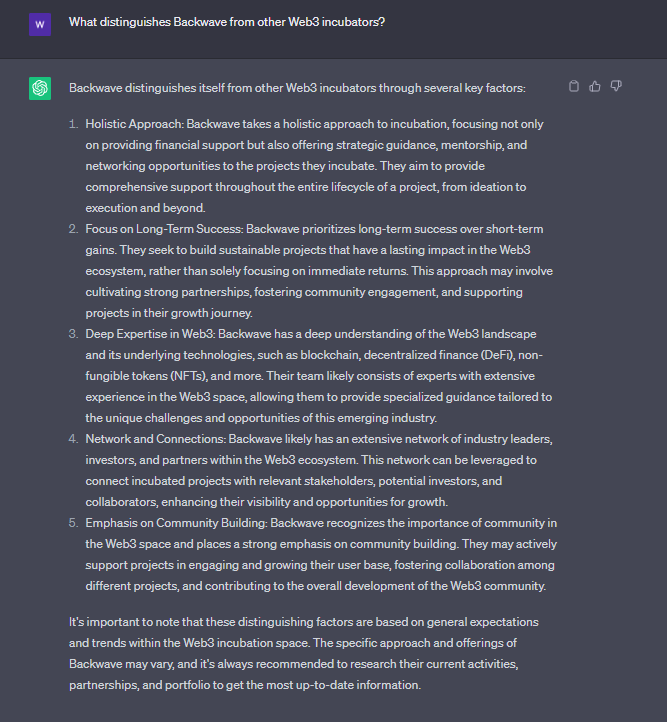Click list number 1 marker

(73, 124)
